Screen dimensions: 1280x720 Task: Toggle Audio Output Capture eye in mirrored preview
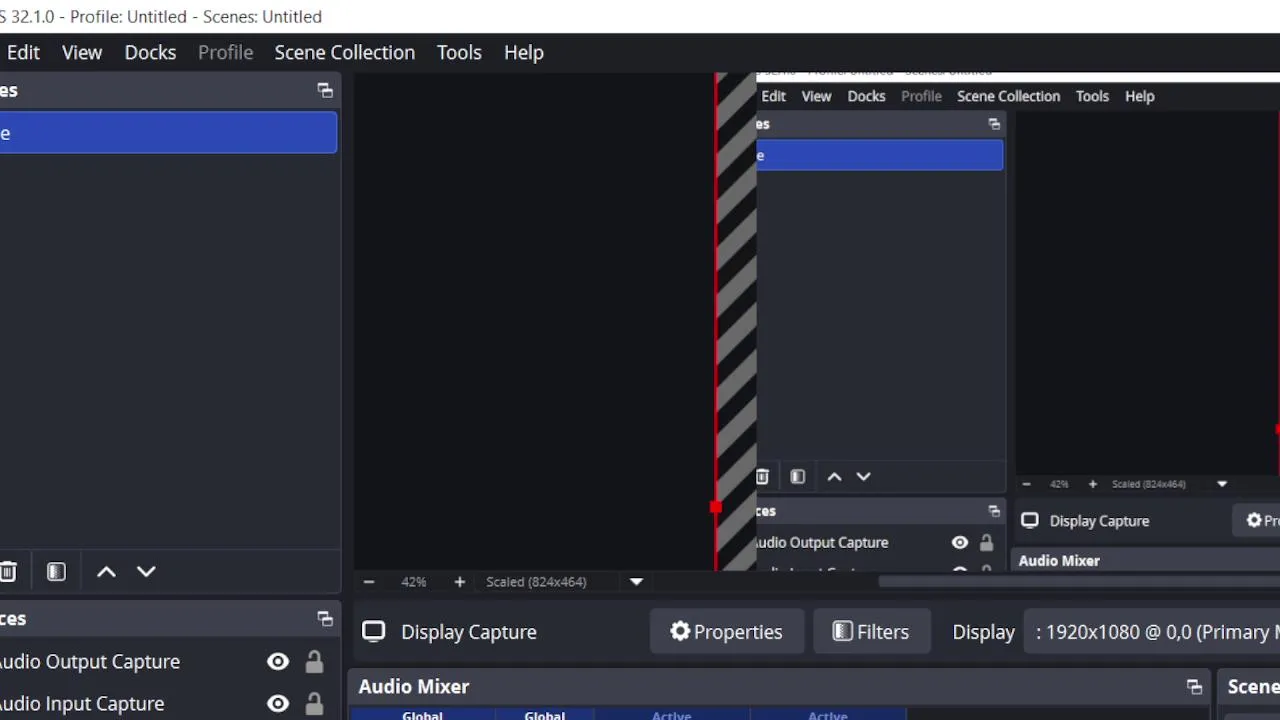(960, 543)
